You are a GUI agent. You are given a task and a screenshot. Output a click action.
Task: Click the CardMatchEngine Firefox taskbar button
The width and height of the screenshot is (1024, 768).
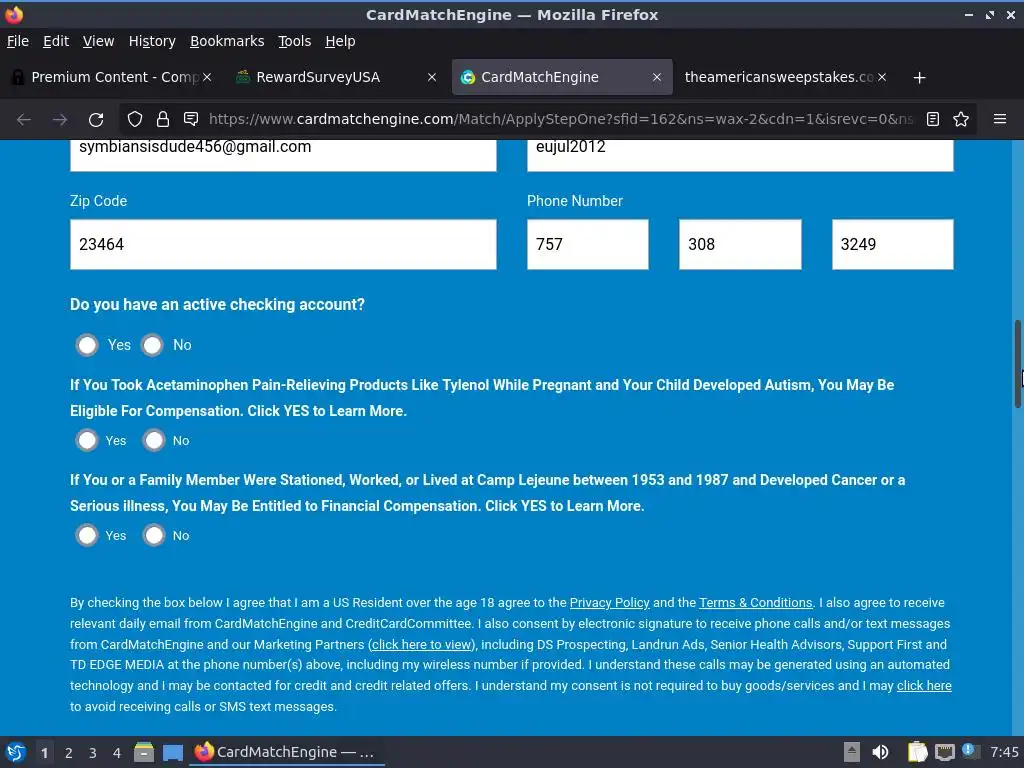(x=287, y=752)
